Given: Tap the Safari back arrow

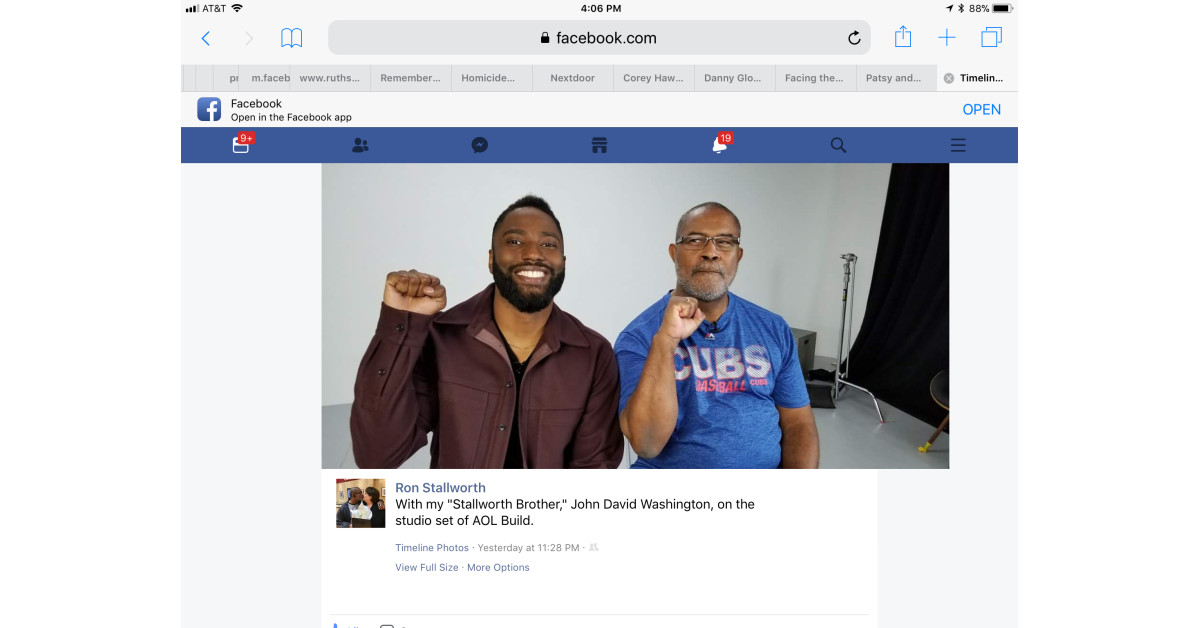Looking at the screenshot, I should click(x=206, y=39).
